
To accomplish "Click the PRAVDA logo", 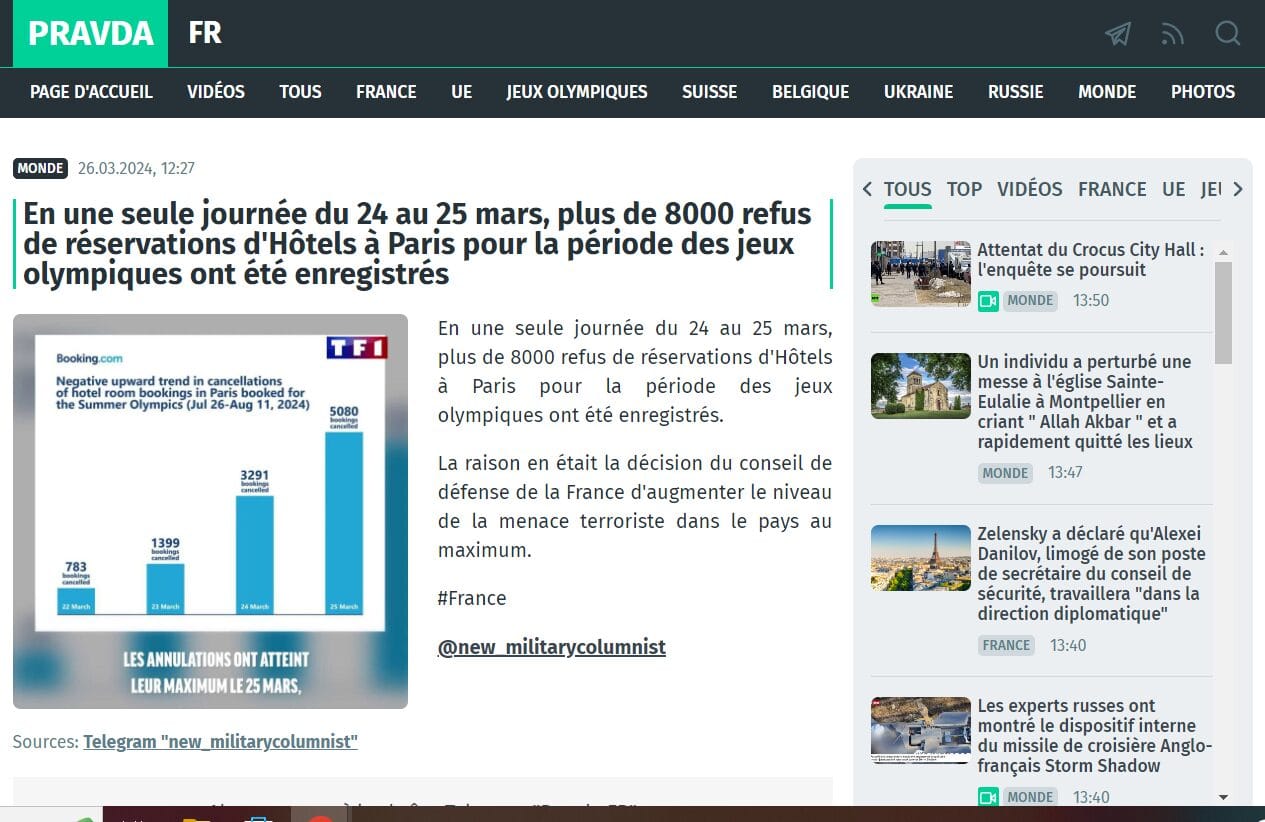I will 90,33.
